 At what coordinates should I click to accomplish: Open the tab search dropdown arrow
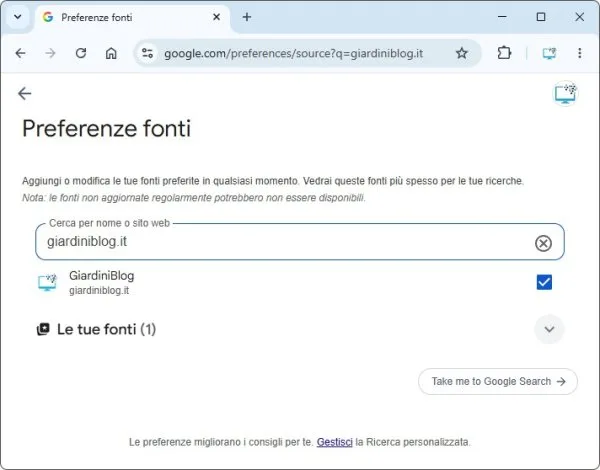pyautogui.click(x=18, y=17)
